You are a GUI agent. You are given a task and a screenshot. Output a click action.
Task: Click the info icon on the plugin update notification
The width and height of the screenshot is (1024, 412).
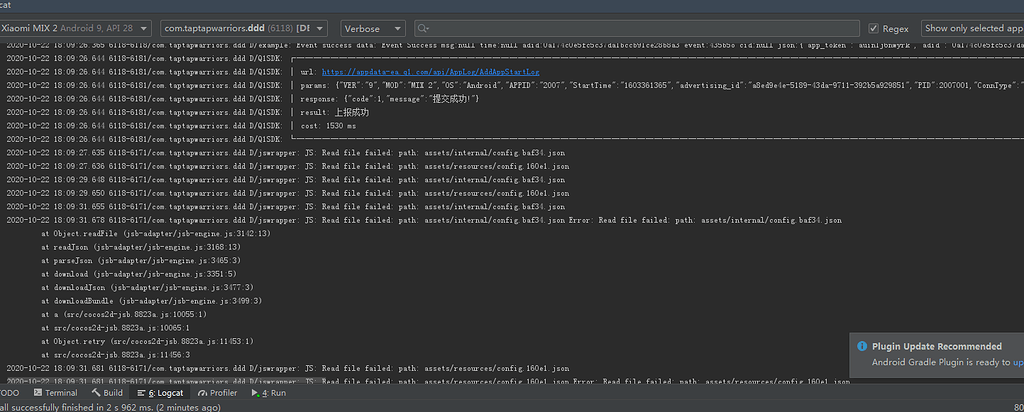861,346
